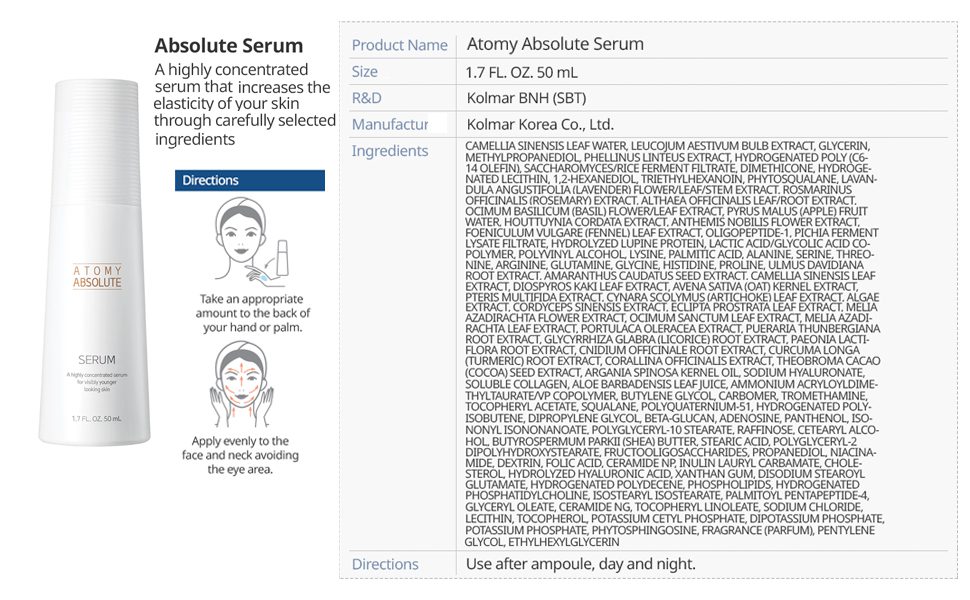Select the "Atomy Absolute Serum" product name value
The image size is (970, 600).
[555, 45]
